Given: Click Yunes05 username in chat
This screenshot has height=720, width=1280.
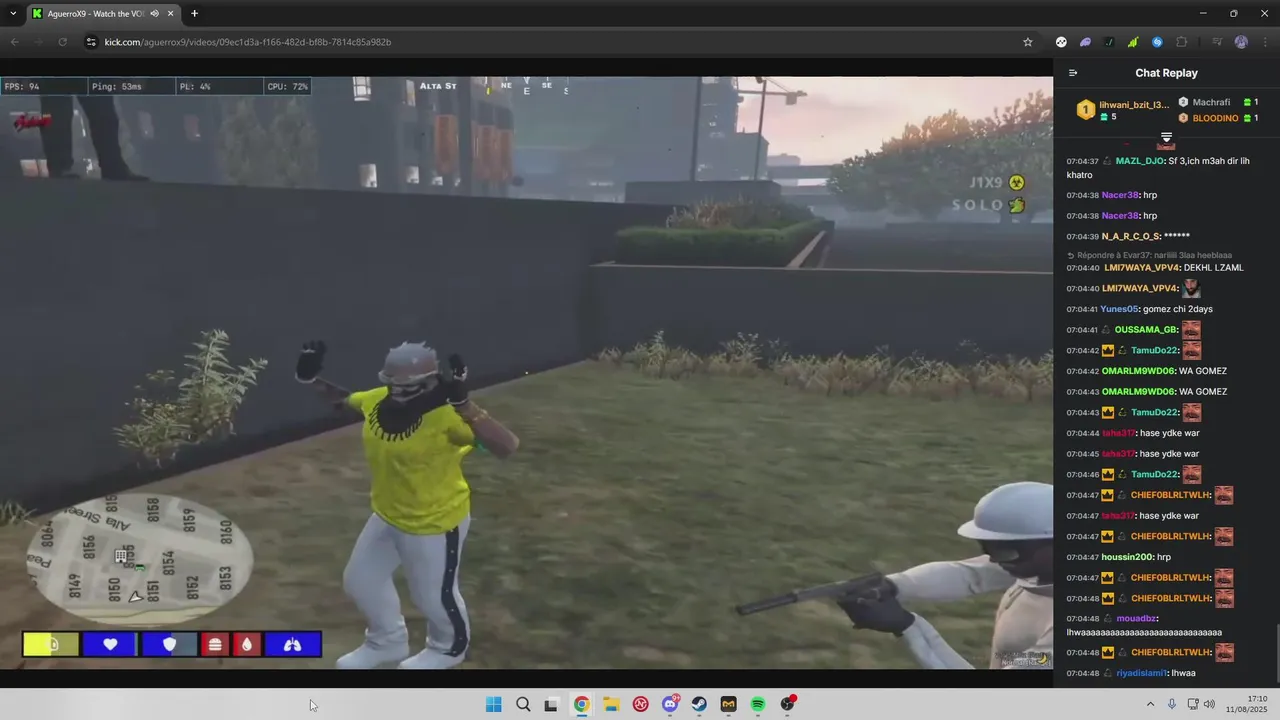Looking at the screenshot, I should coord(1119,309).
